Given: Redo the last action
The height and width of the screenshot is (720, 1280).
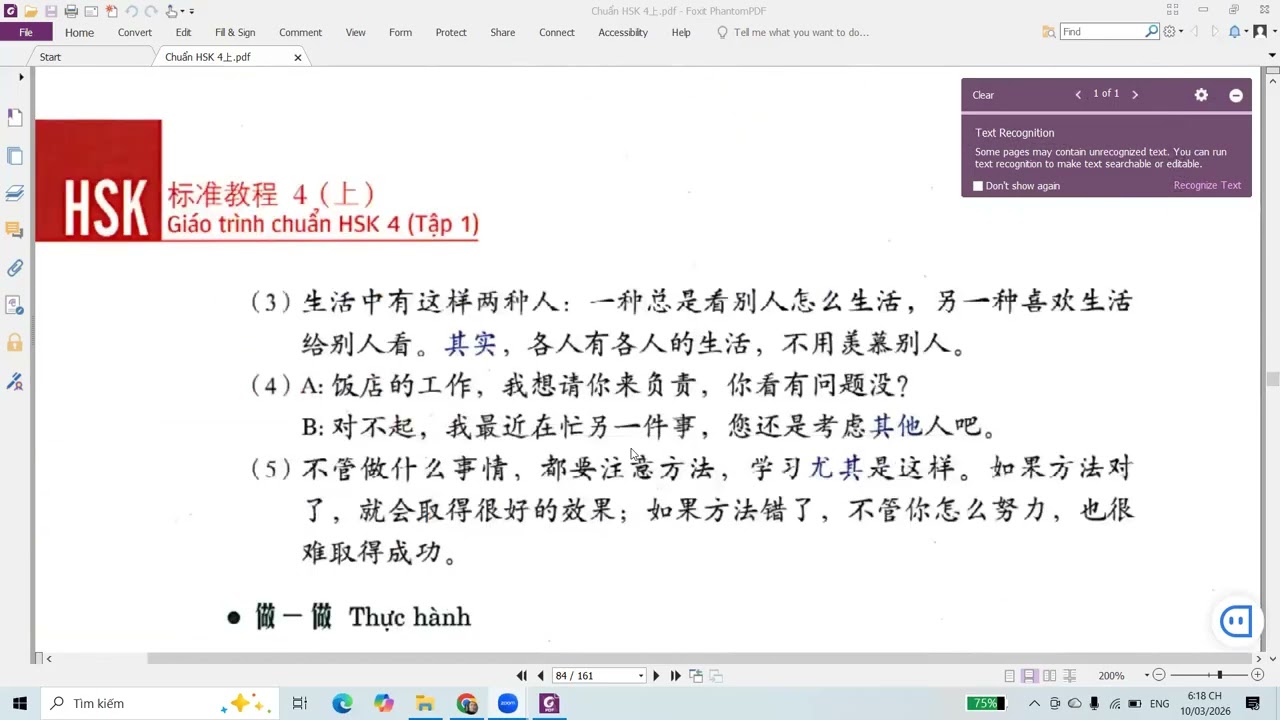Looking at the screenshot, I should point(151,11).
